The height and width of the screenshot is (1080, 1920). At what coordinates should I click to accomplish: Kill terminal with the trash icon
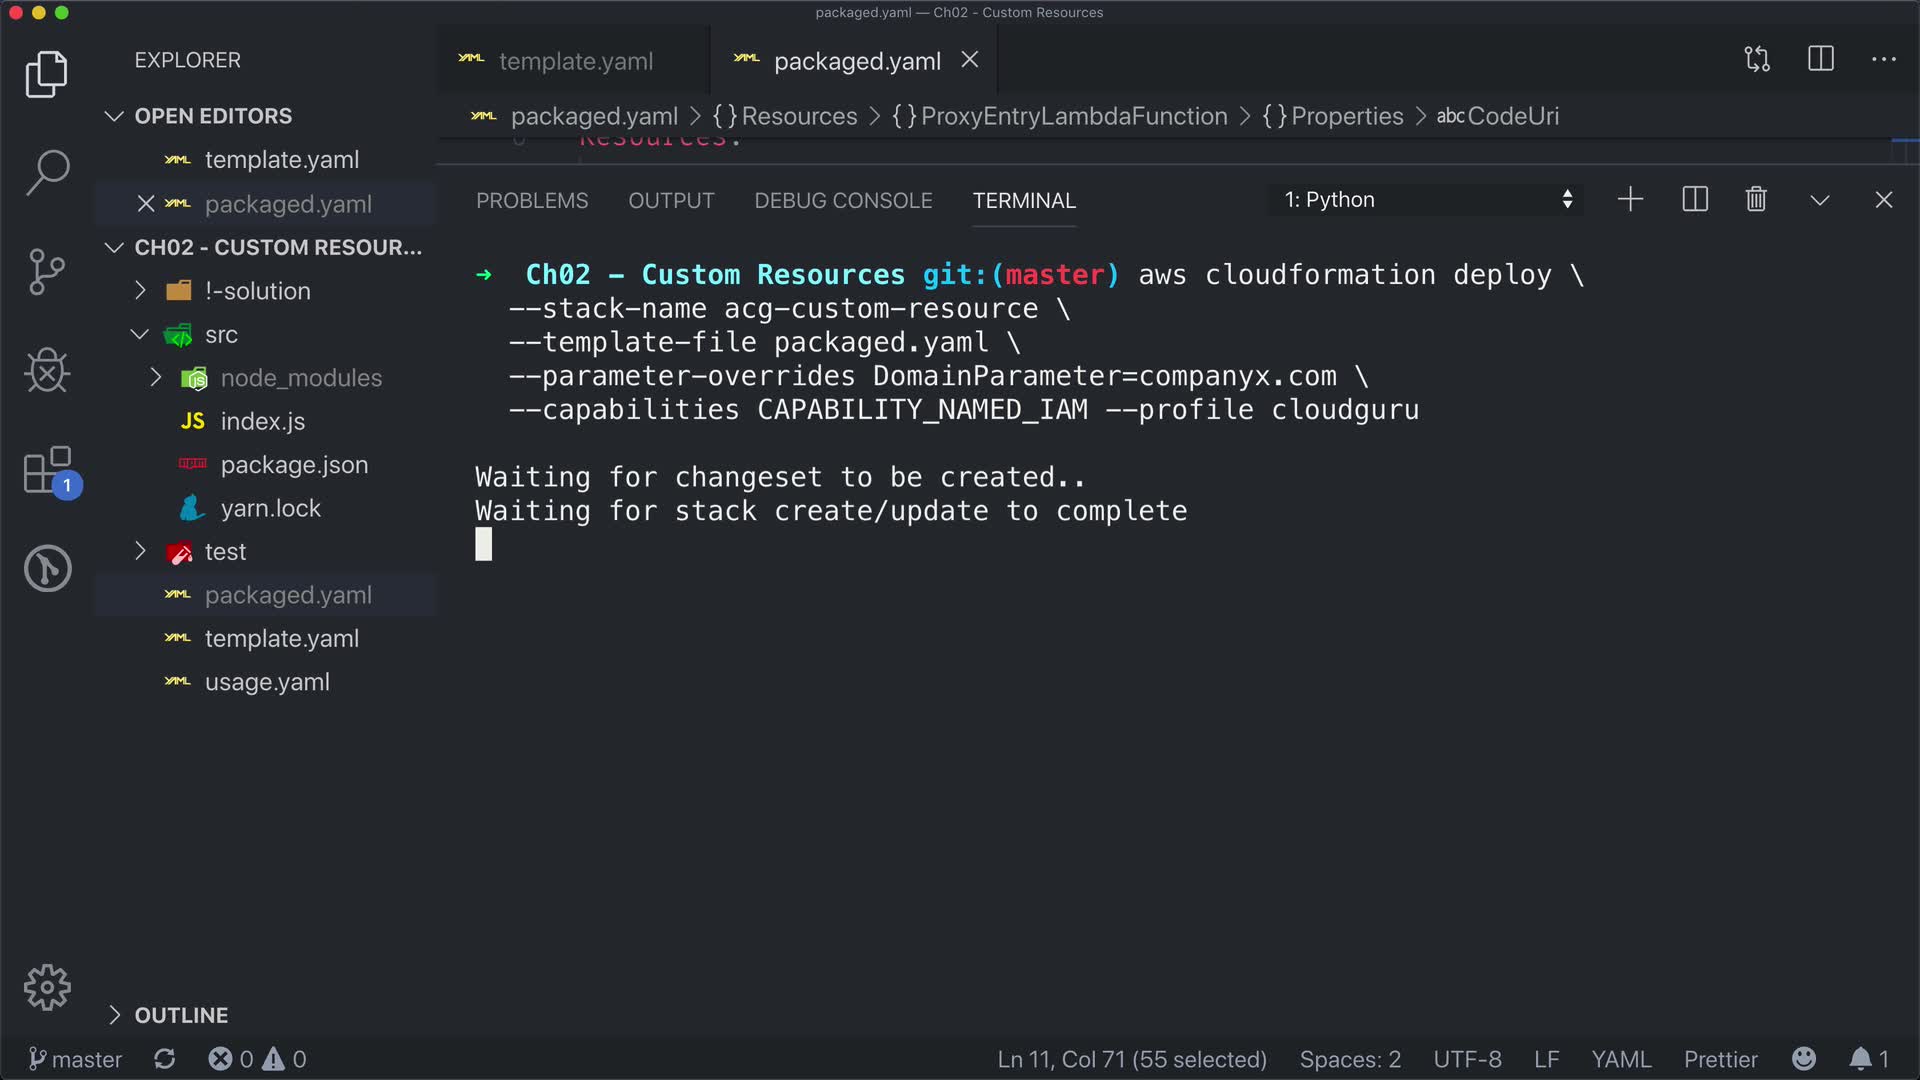[1756, 200]
